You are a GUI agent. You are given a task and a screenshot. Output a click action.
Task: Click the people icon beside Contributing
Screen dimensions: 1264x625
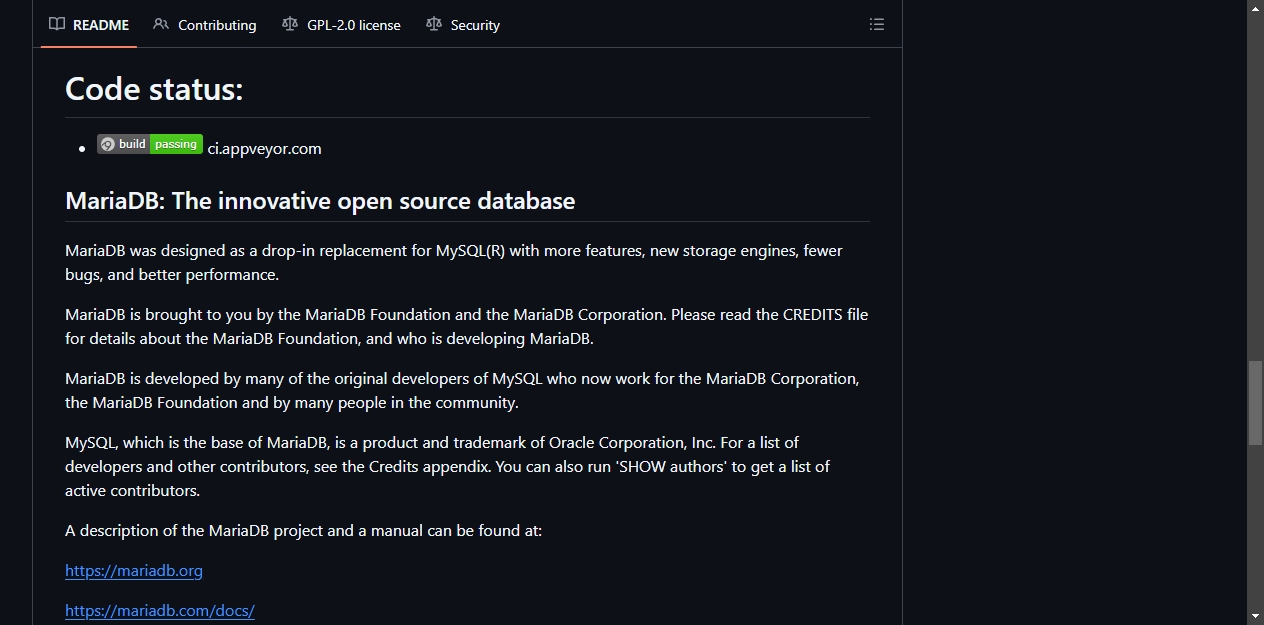point(161,25)
